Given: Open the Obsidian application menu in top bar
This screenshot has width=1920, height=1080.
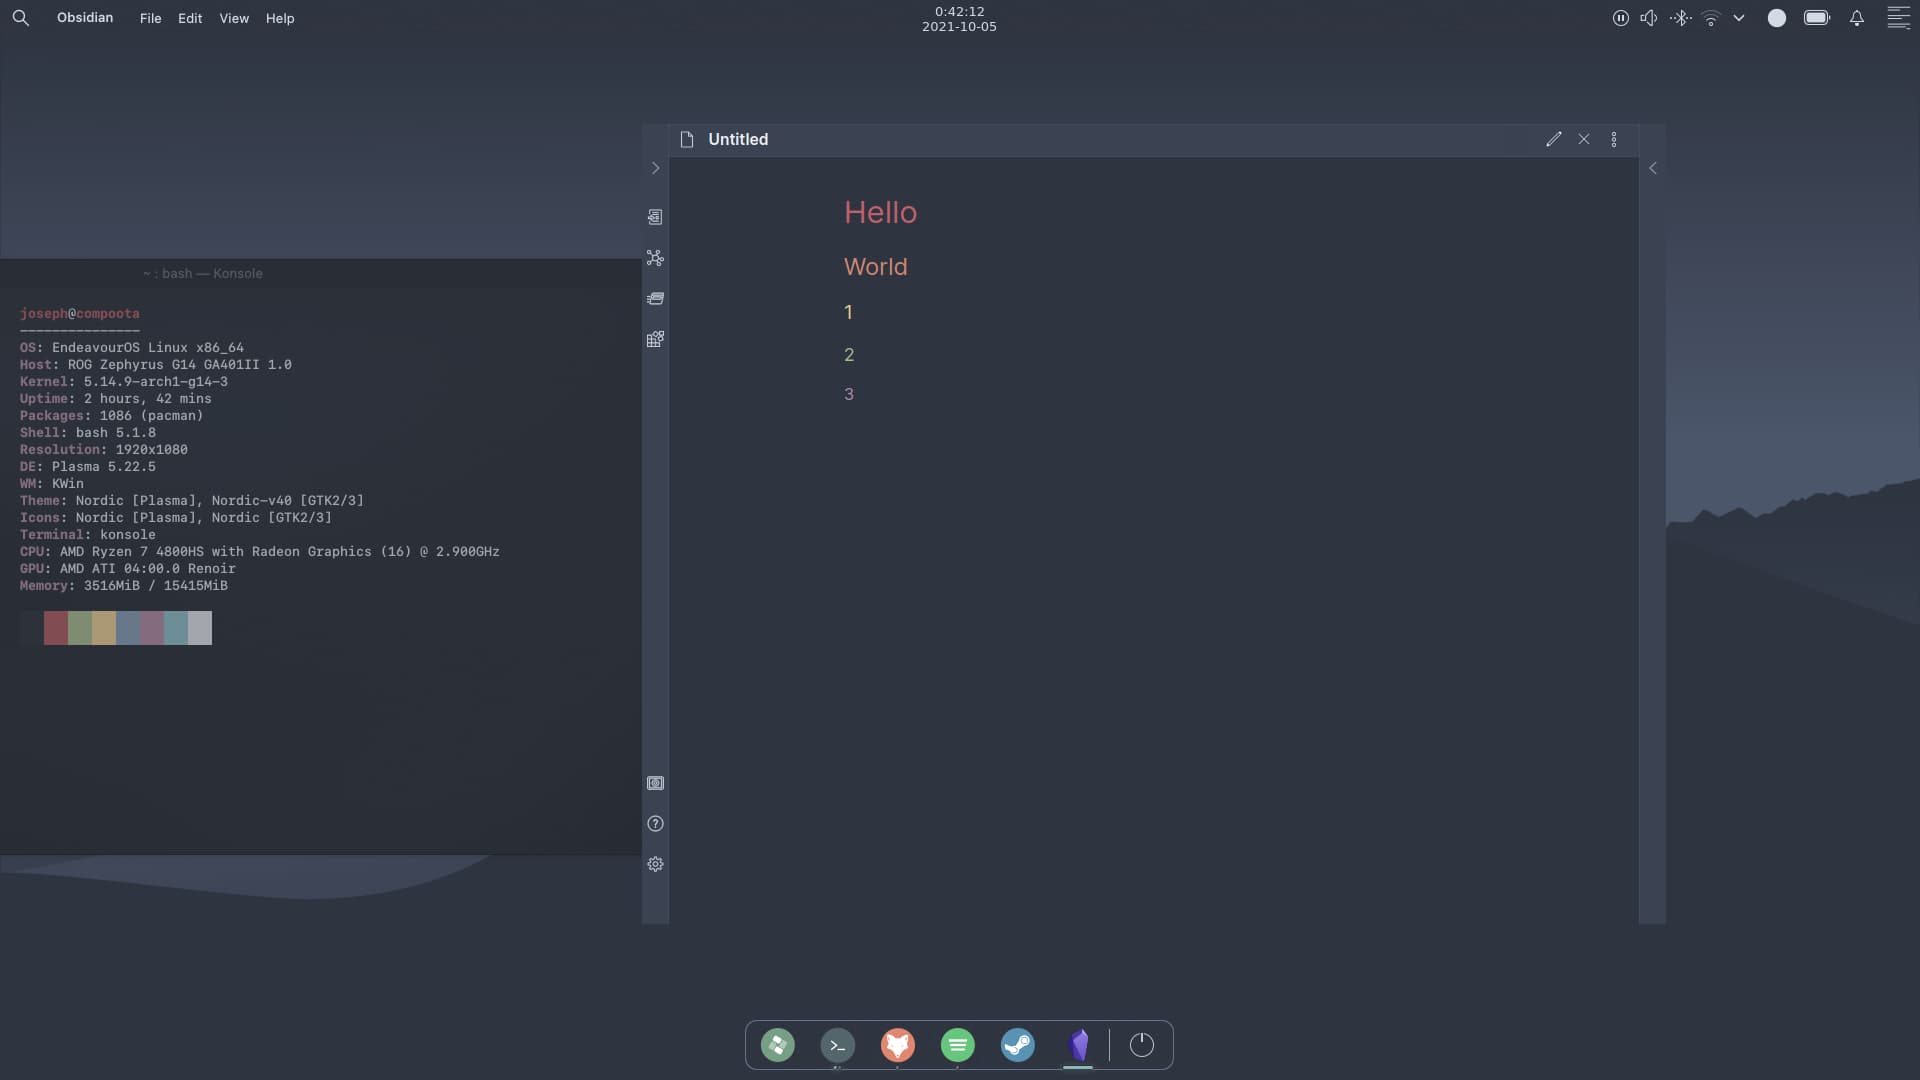Looking at the screenshot, I should [x=85, y=18].
